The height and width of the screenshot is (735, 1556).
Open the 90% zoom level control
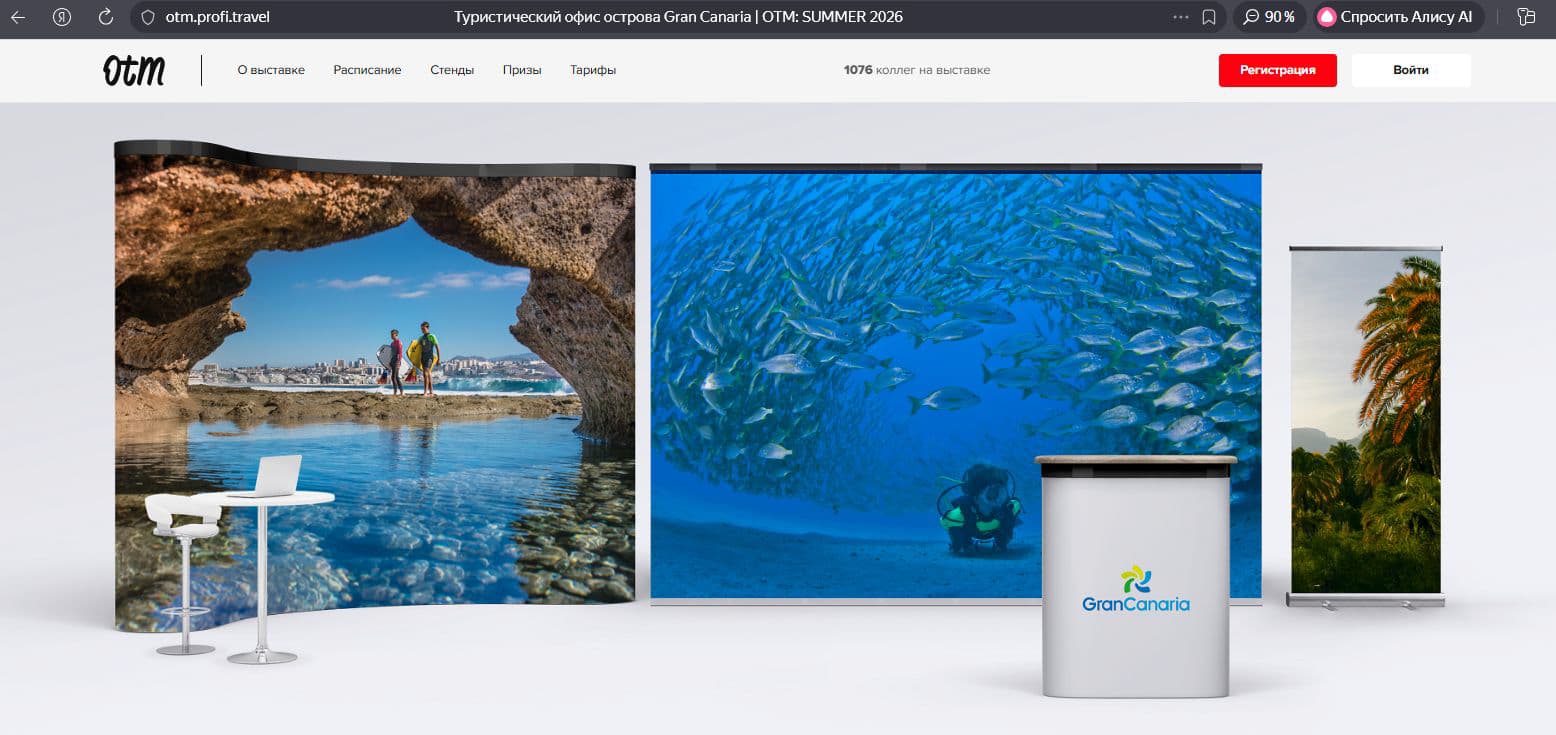(1269, 17)
